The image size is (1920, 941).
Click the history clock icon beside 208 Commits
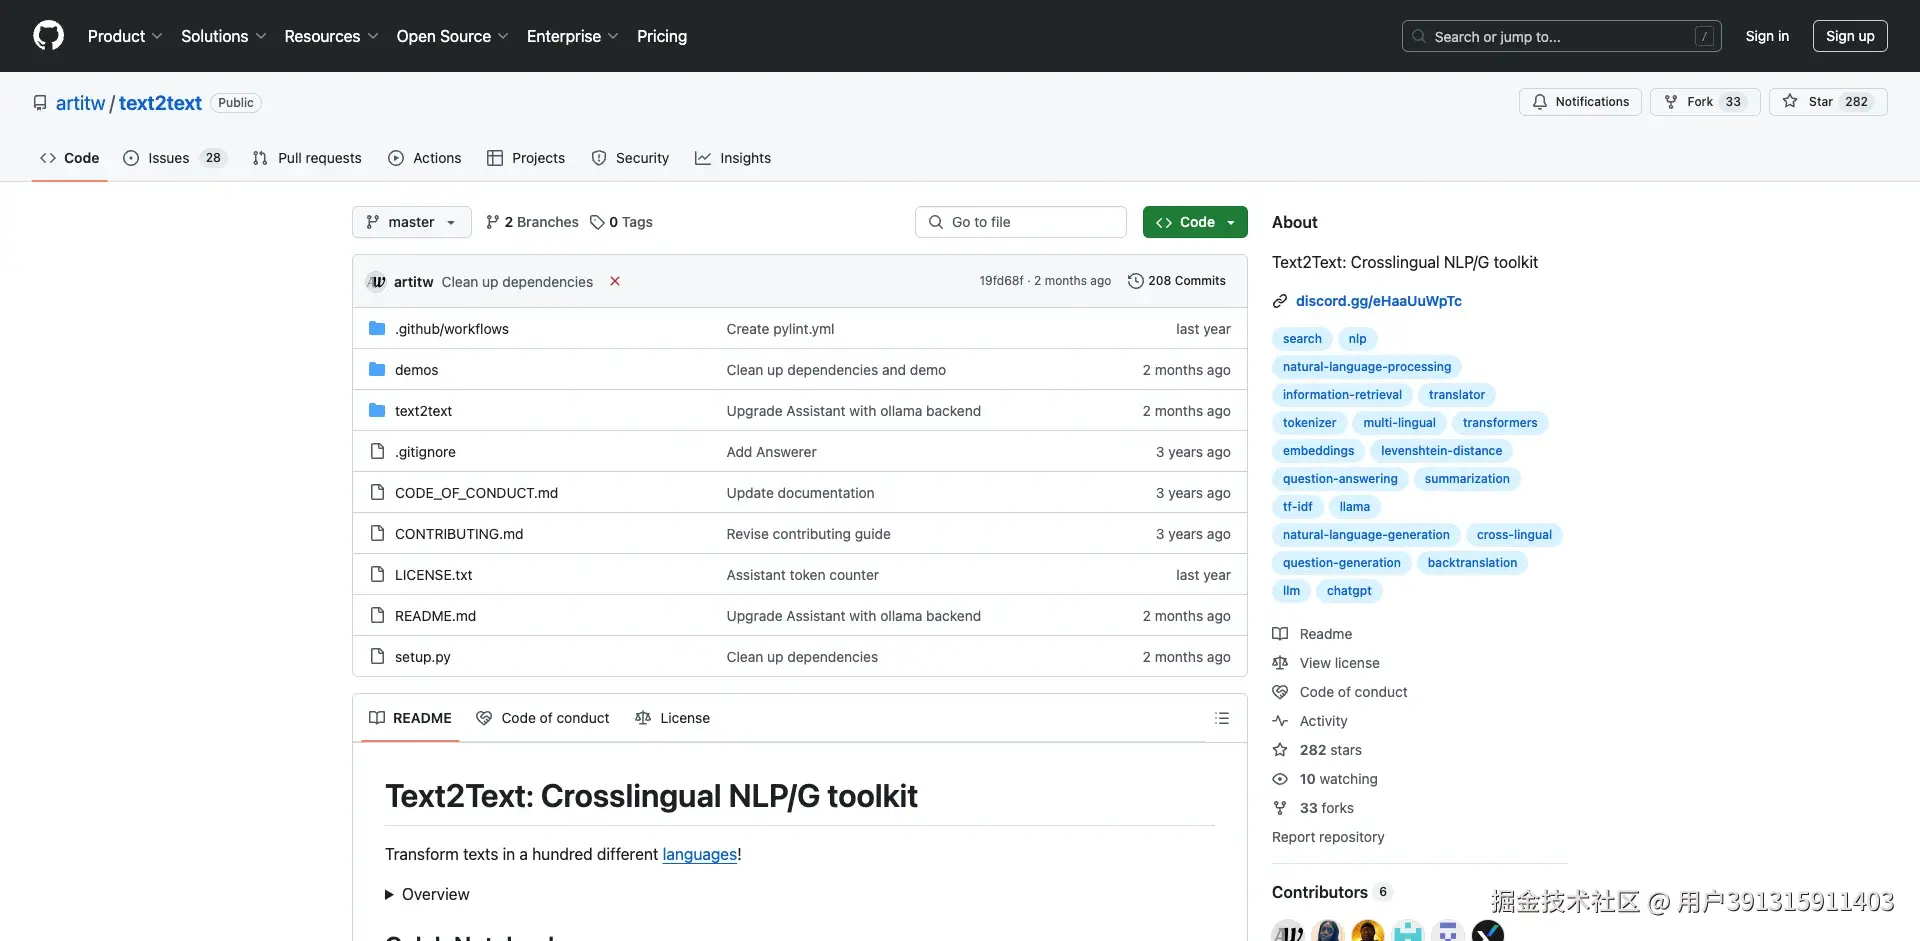point(1136,281)
